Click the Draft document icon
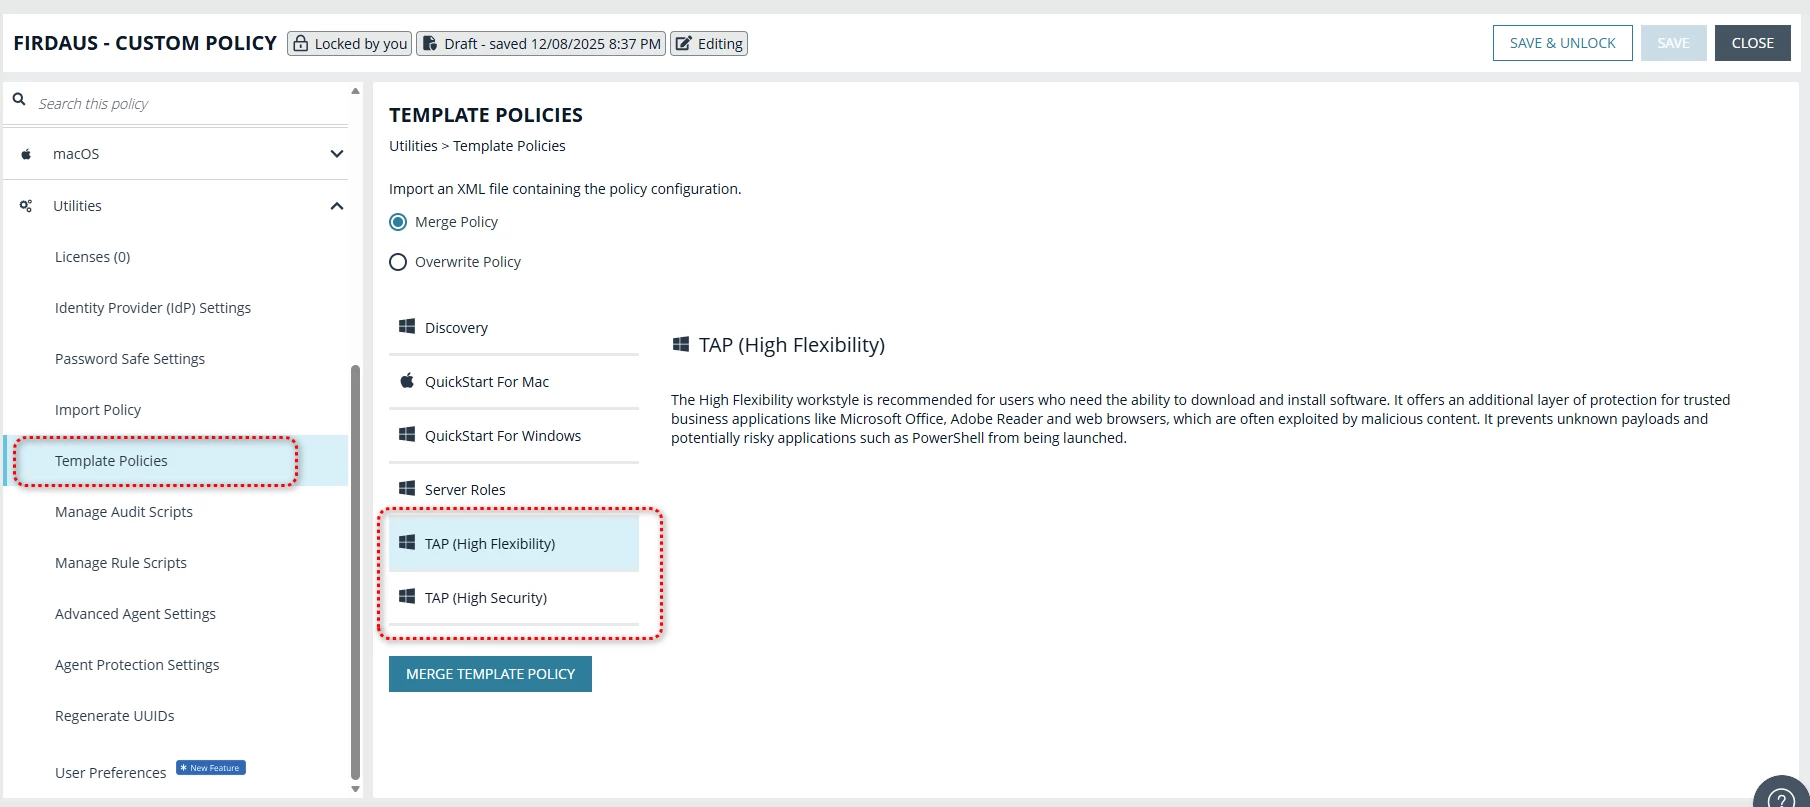This screenshot has height=807, width=1810. click(430, 43)
